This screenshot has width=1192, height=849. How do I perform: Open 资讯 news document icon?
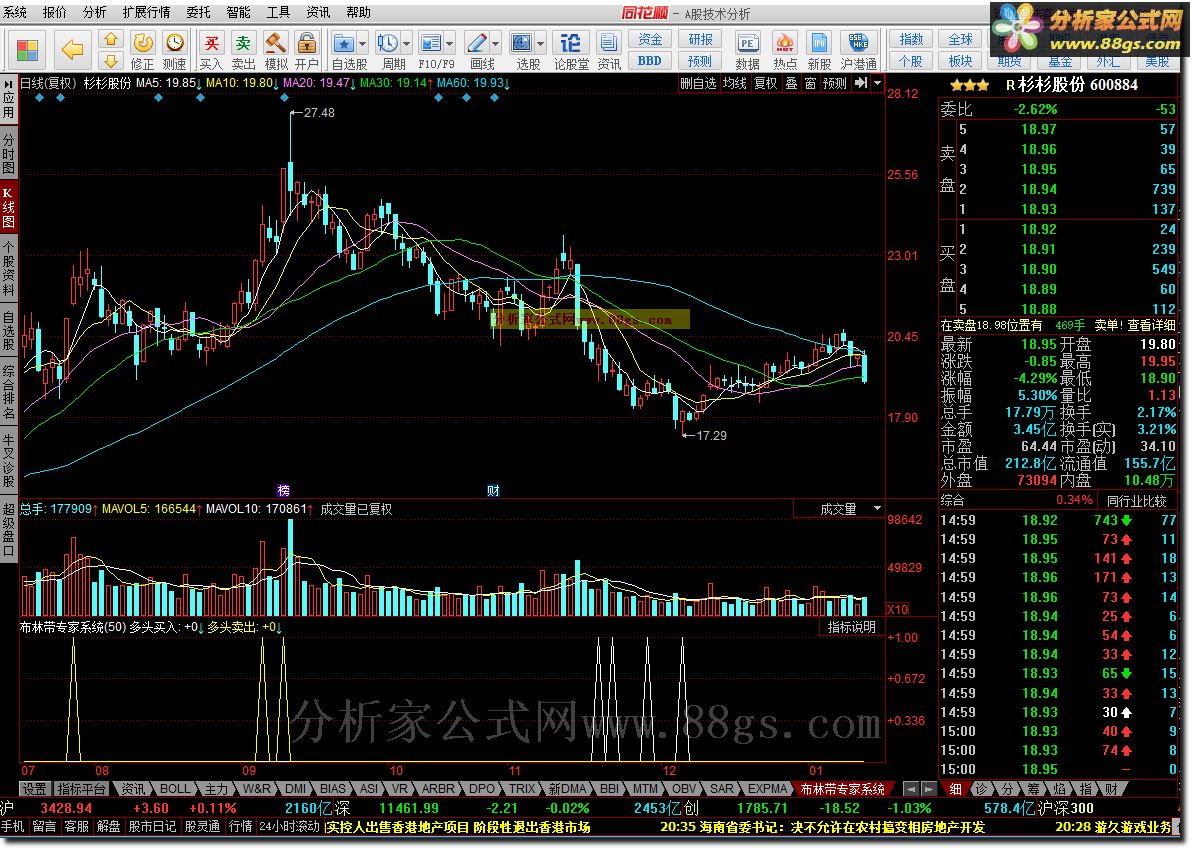608,51
